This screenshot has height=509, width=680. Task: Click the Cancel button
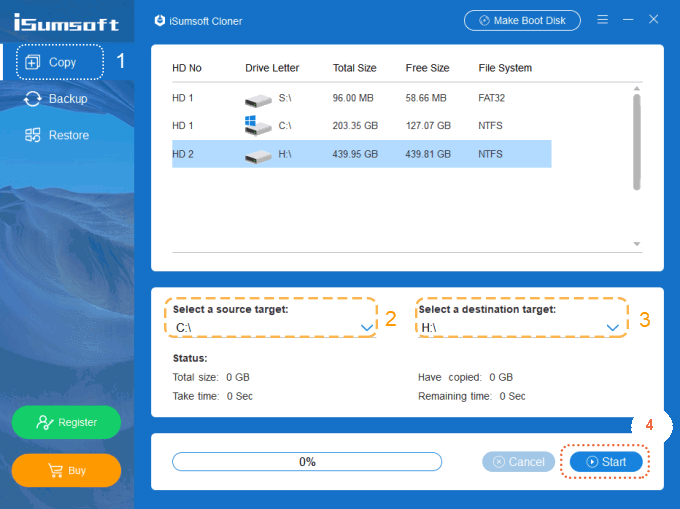(519, 462)
